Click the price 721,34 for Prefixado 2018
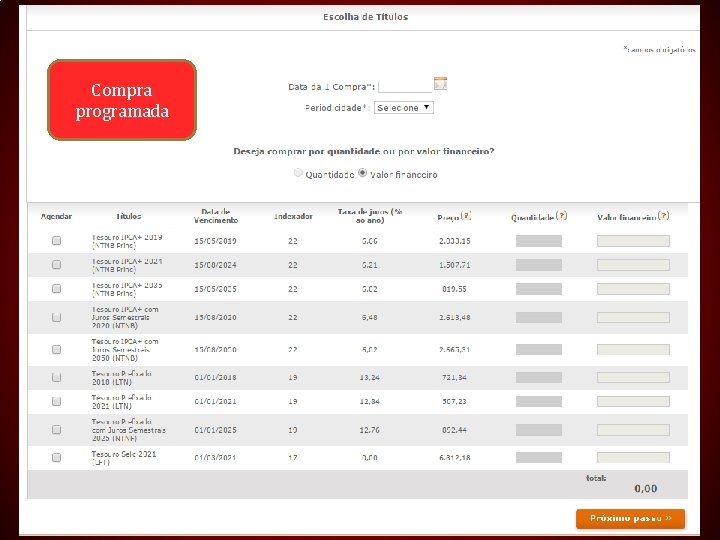The height and width of the screenshot is (540, 720). coord(455,377)
